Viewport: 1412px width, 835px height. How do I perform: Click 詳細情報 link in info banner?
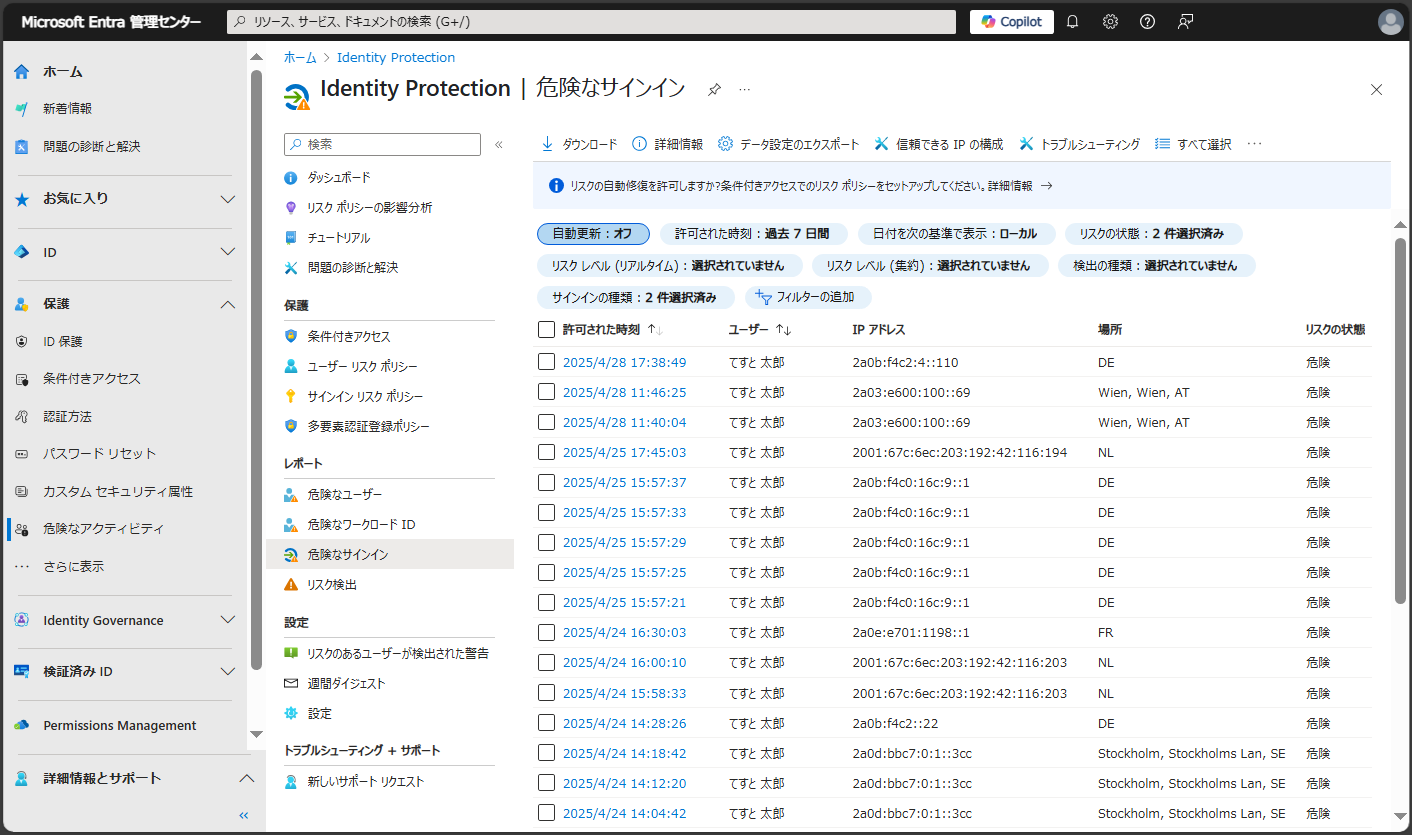1010,186
